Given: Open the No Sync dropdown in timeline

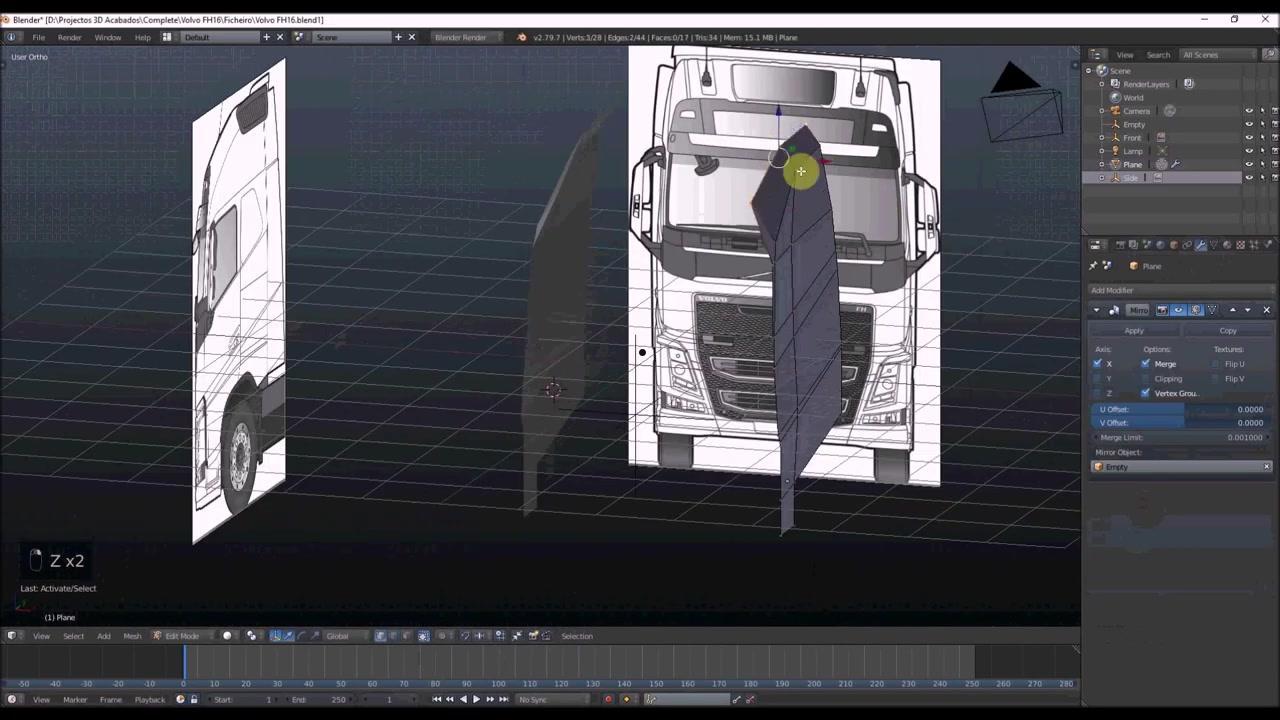Looking at the screenshot, I should point(552,699).
